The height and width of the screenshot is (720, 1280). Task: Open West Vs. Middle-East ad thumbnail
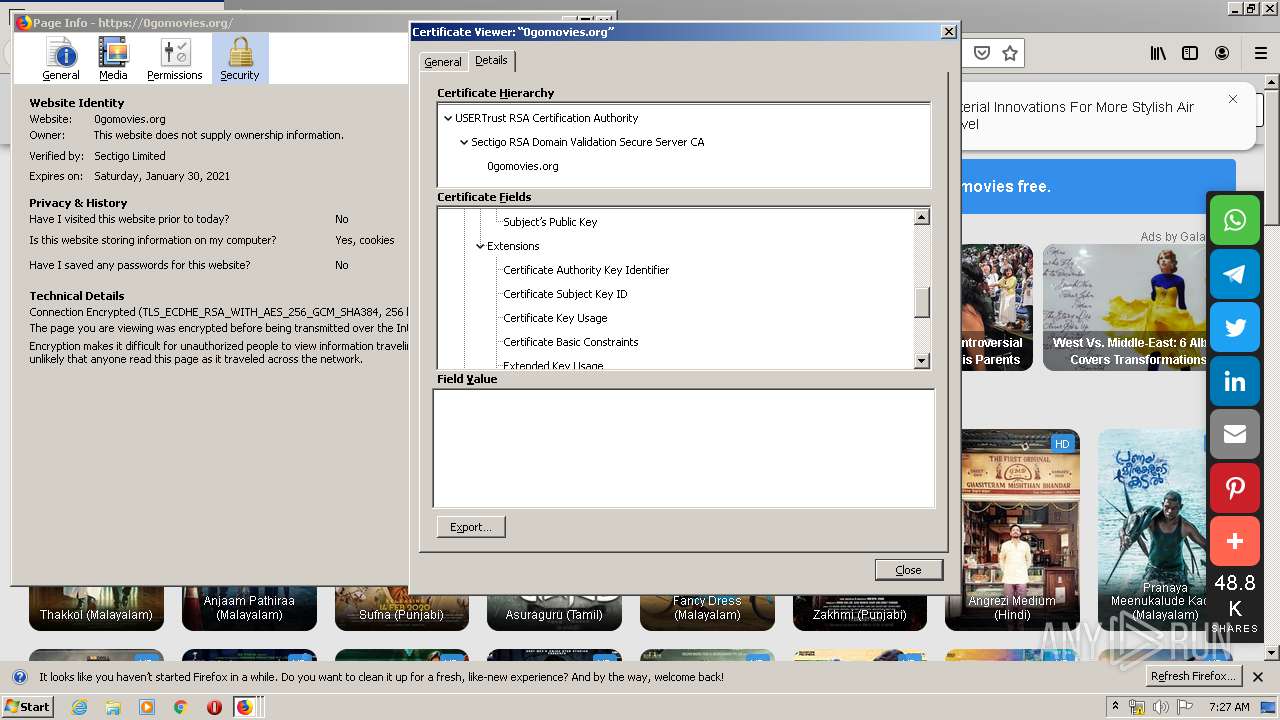[1125, 307]
